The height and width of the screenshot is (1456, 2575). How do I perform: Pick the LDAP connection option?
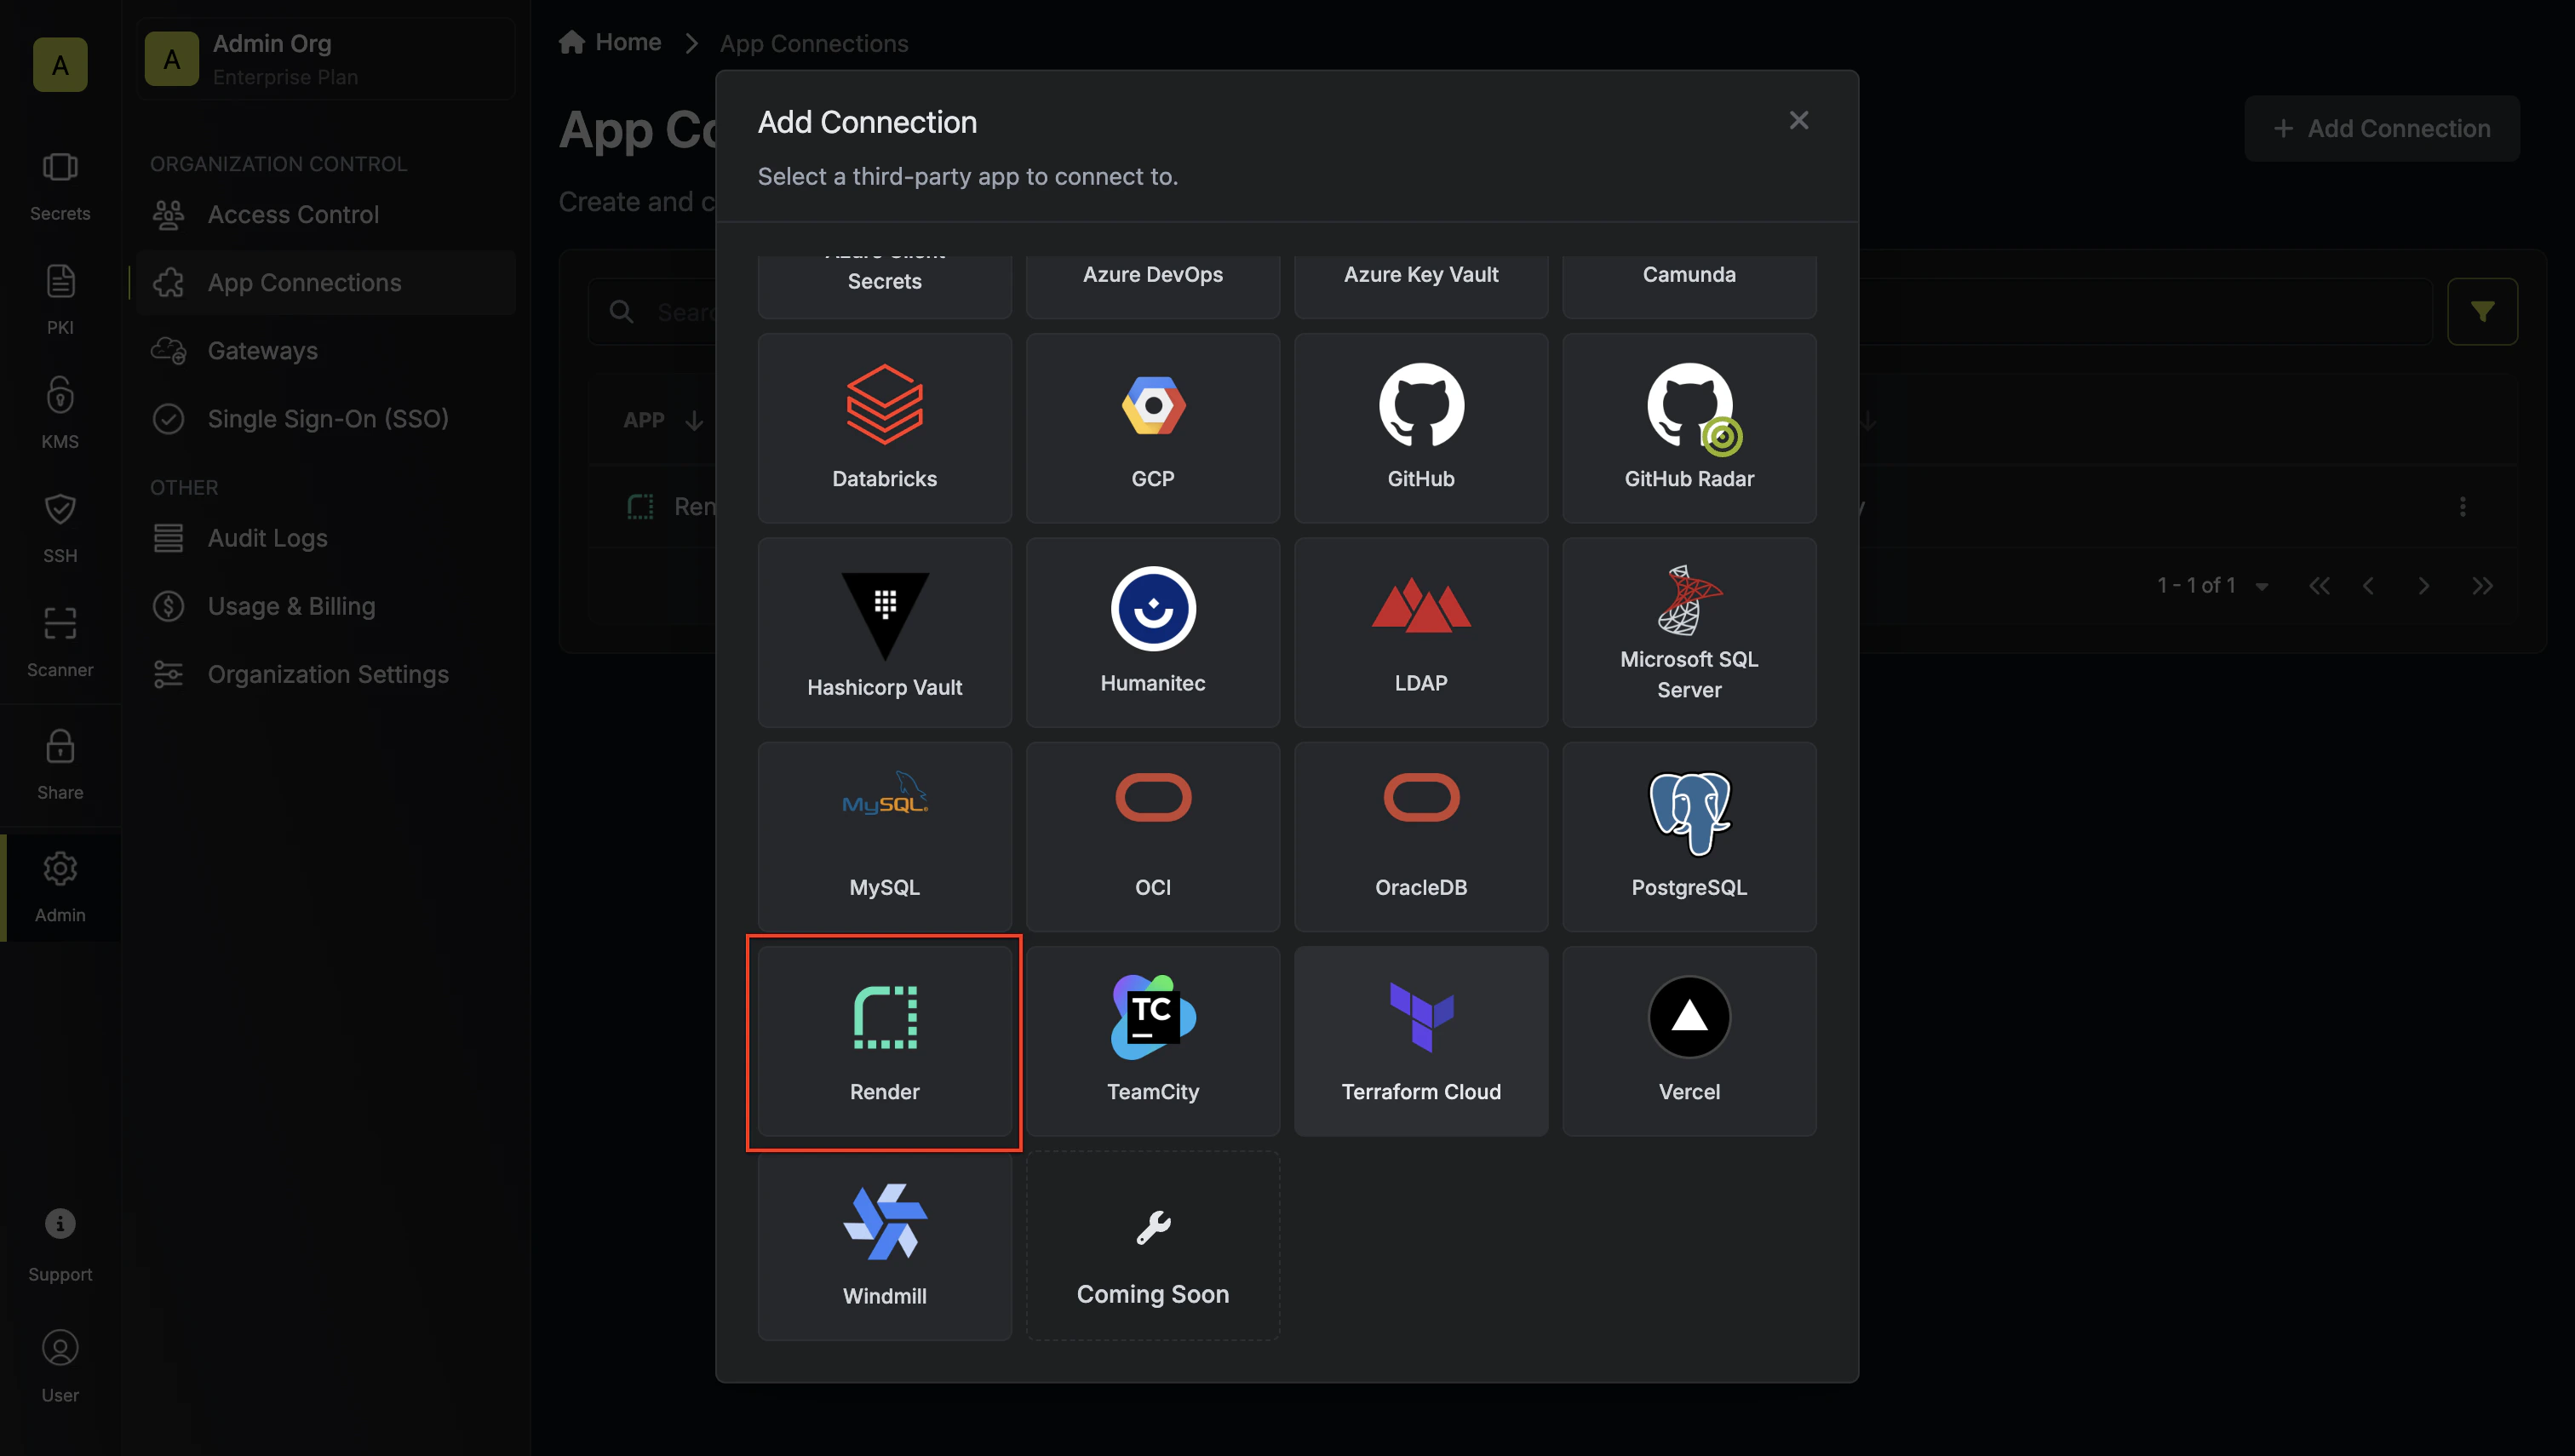[1420, 632]
